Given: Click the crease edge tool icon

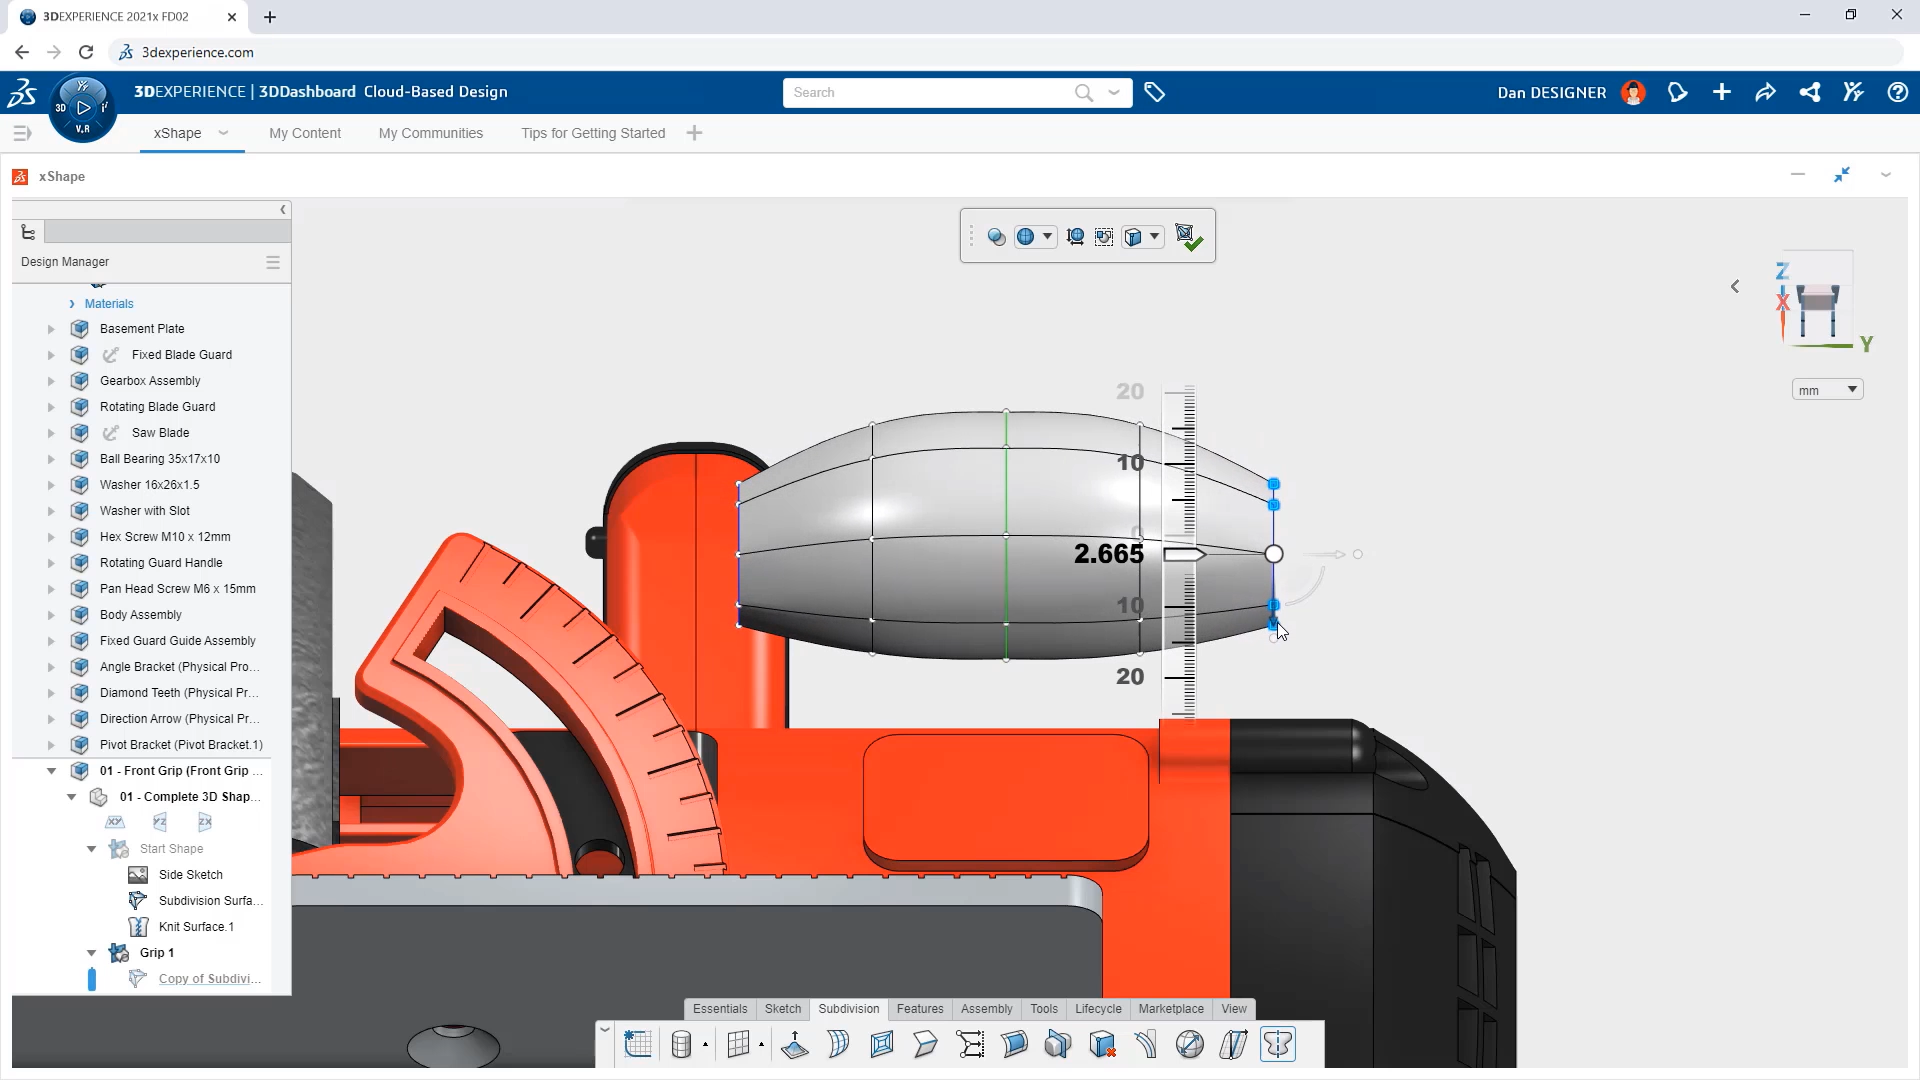Looking at the screenshot, I should (1147, 1043).
